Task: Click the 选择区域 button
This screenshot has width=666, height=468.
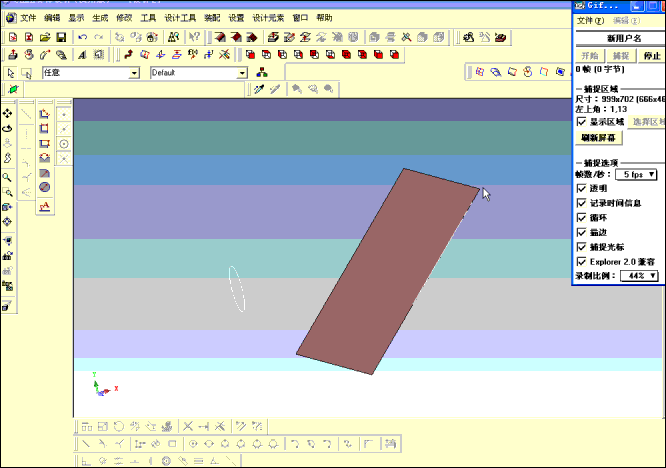Action: pyautogui.click(x=646, y=122)
